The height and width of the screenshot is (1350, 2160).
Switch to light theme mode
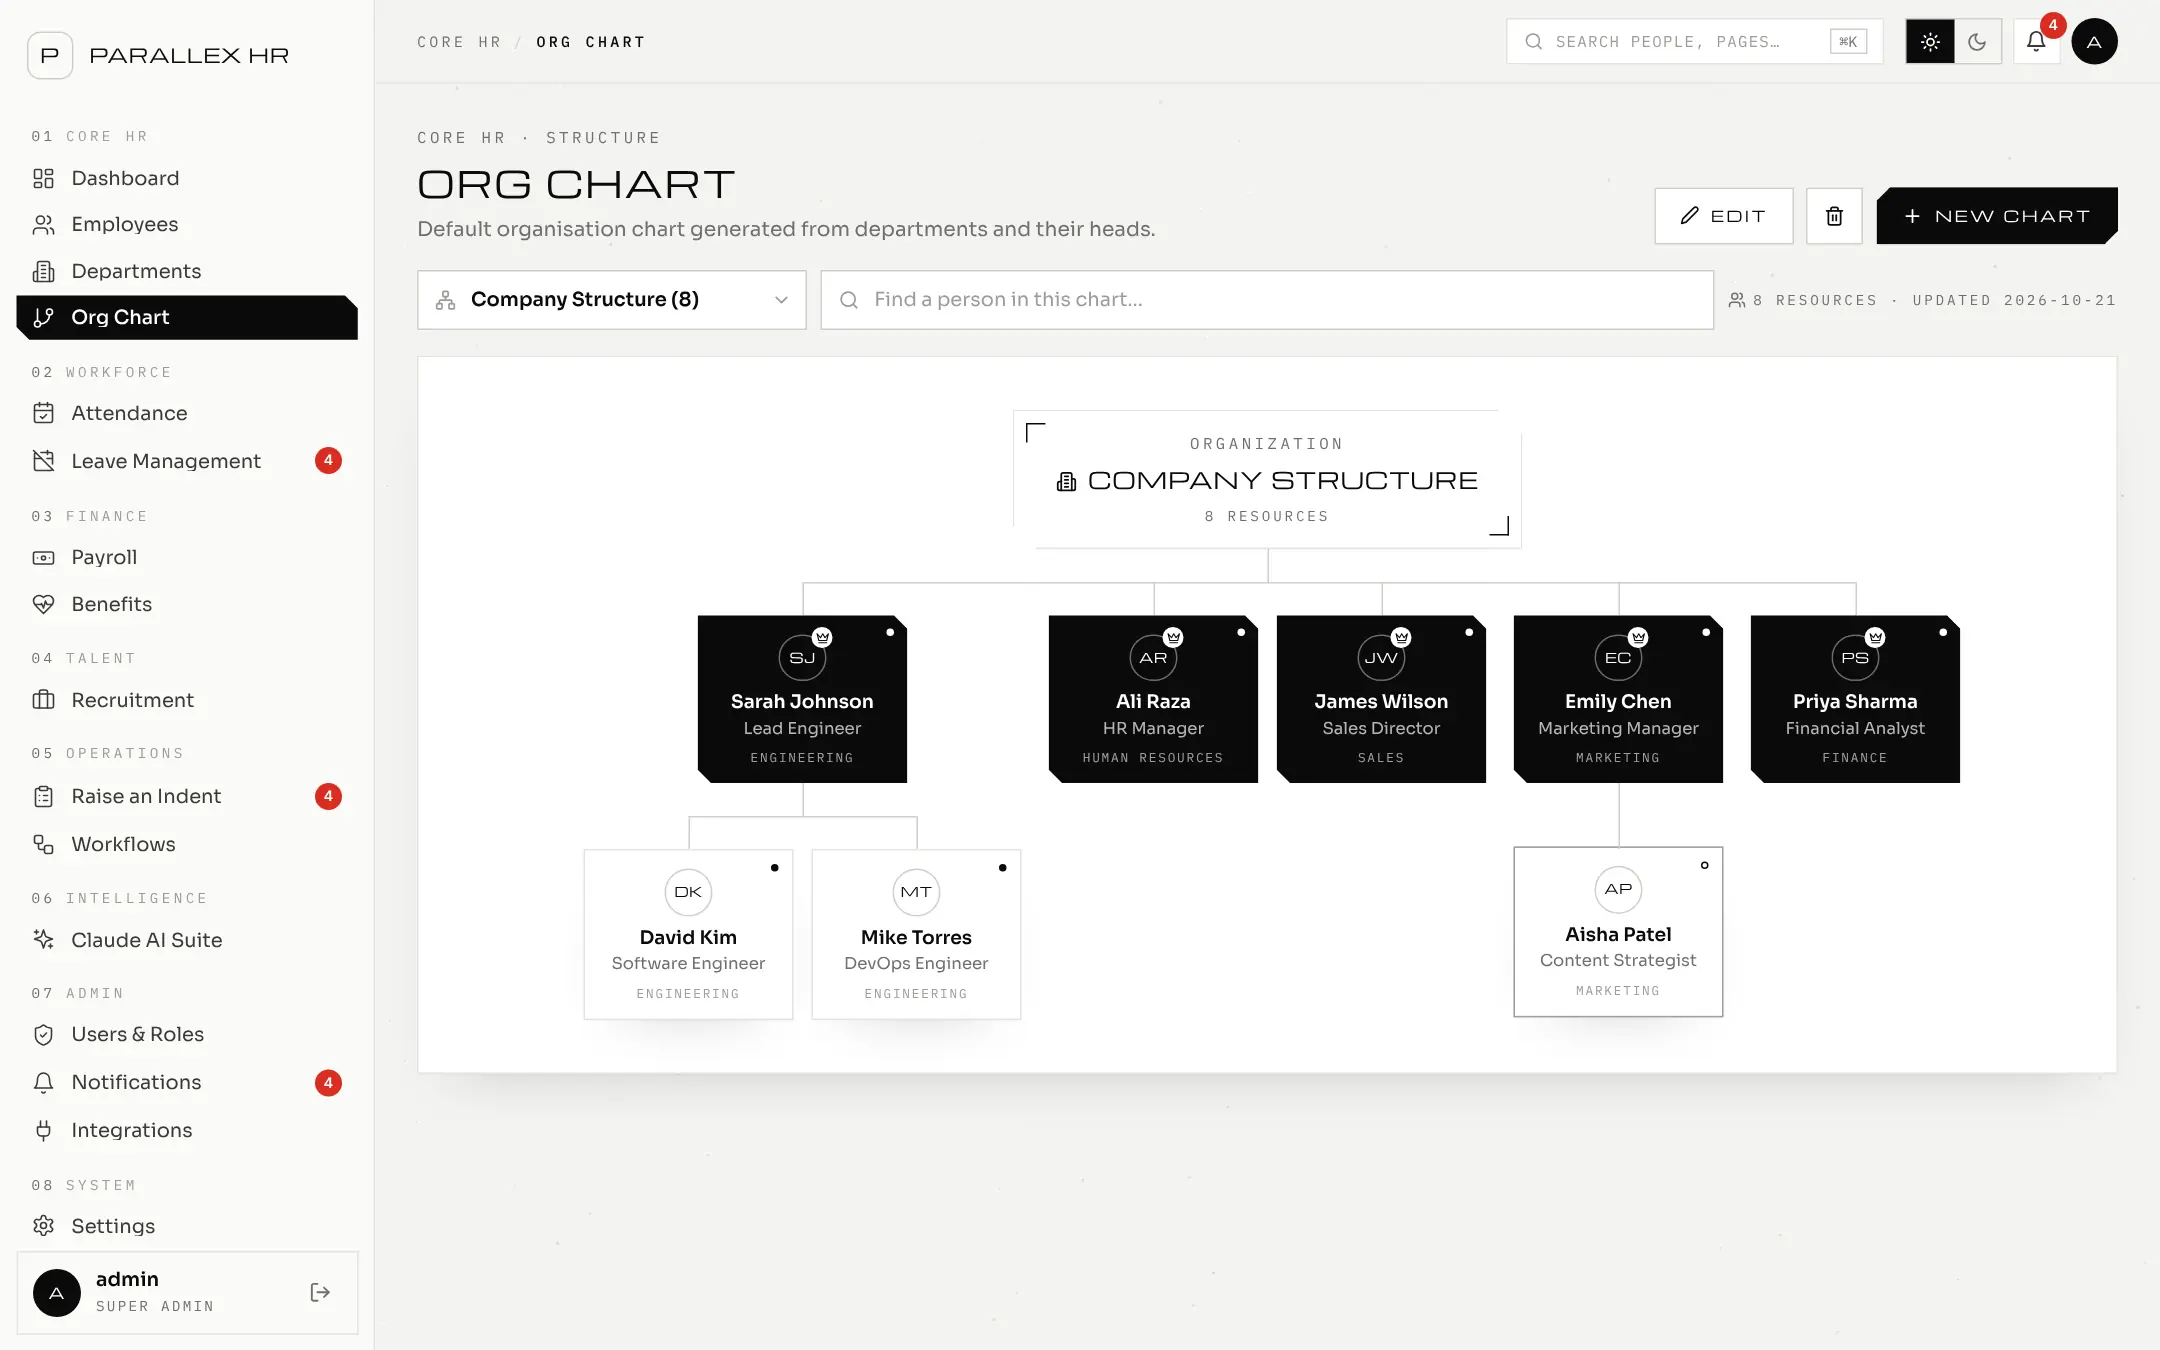(x=1930, y=42)
